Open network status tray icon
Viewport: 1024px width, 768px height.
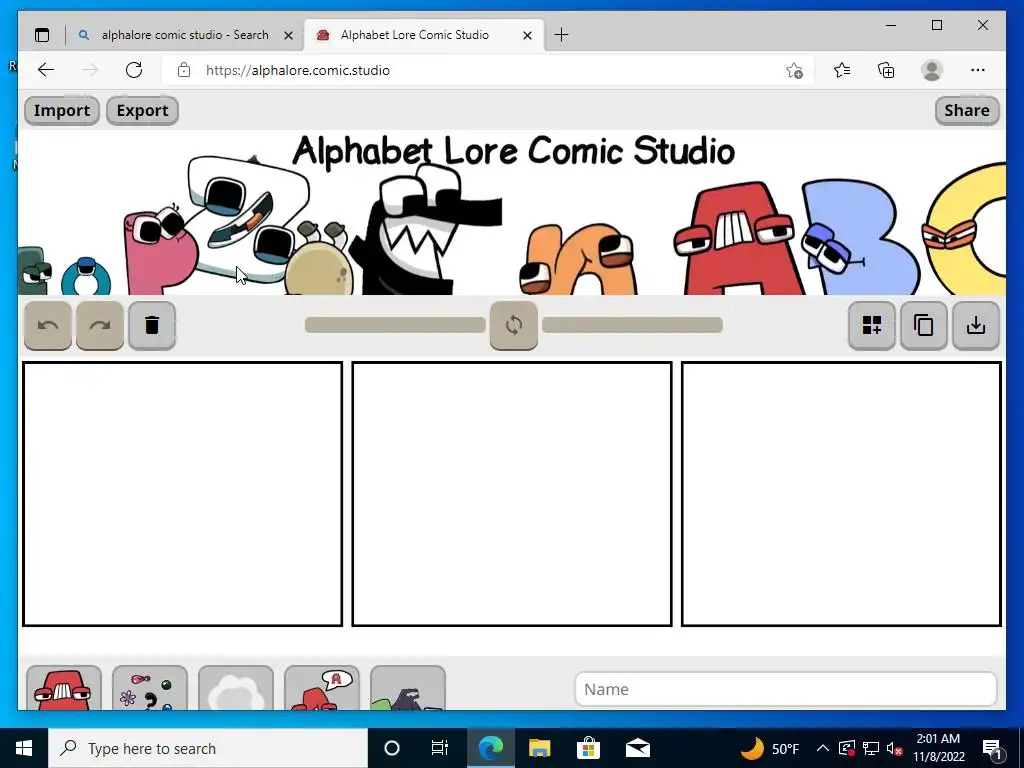[871, 748]
